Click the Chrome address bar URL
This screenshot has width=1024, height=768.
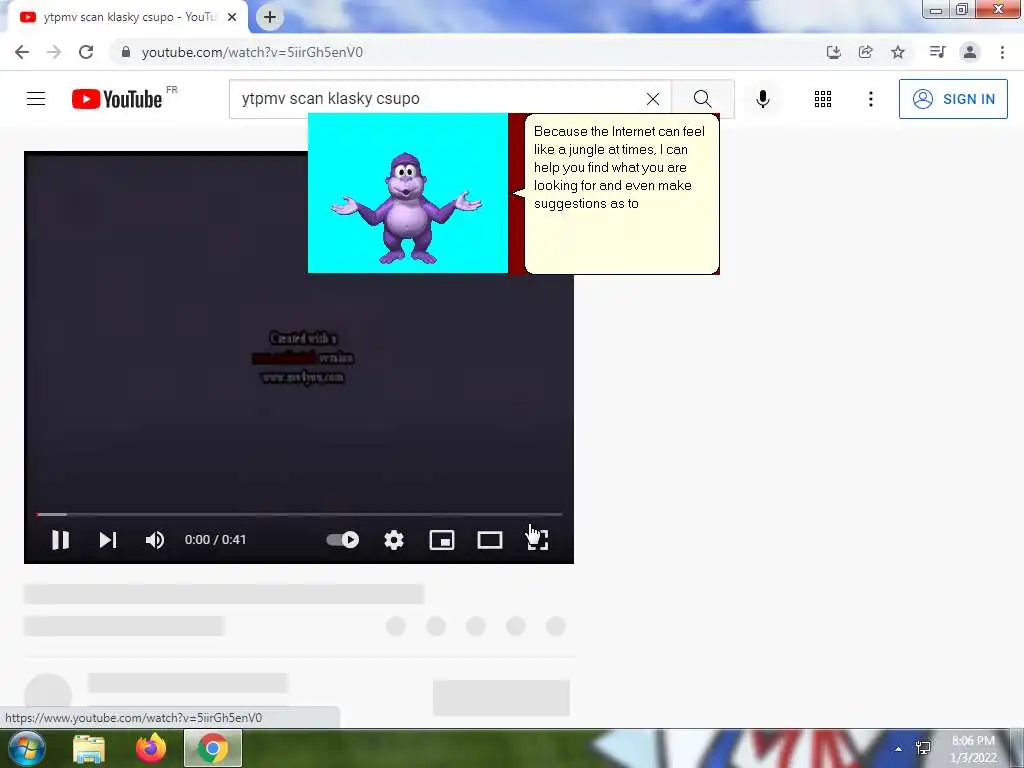252,52
